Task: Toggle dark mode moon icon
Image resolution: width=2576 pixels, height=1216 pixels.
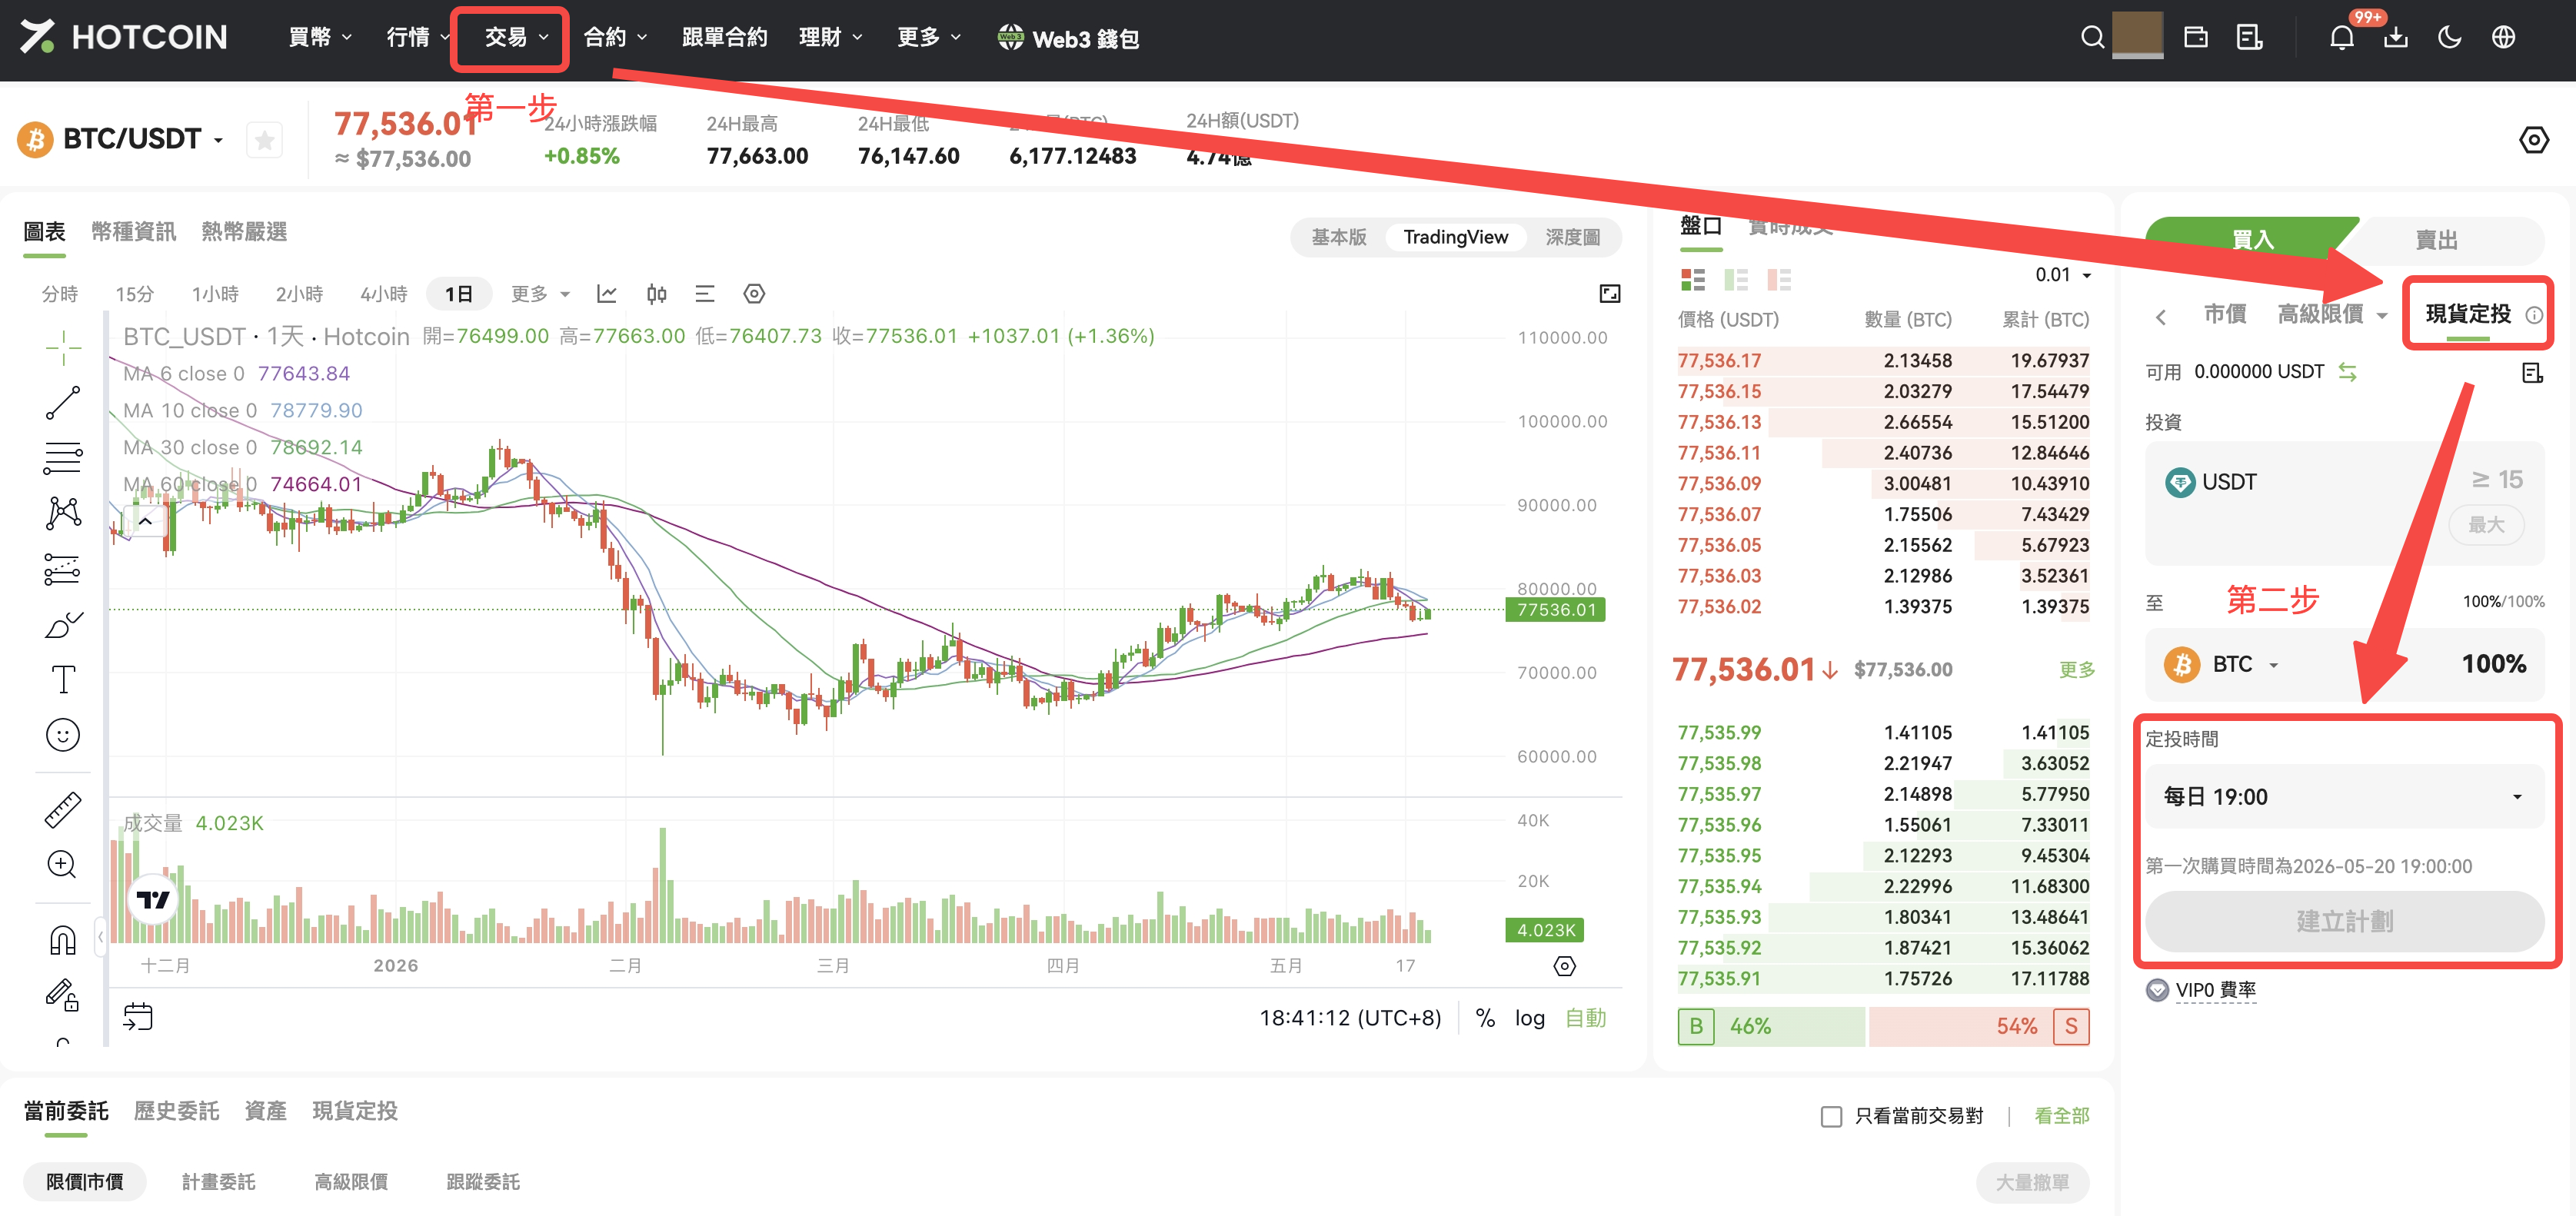Action: click(2449, 38)
